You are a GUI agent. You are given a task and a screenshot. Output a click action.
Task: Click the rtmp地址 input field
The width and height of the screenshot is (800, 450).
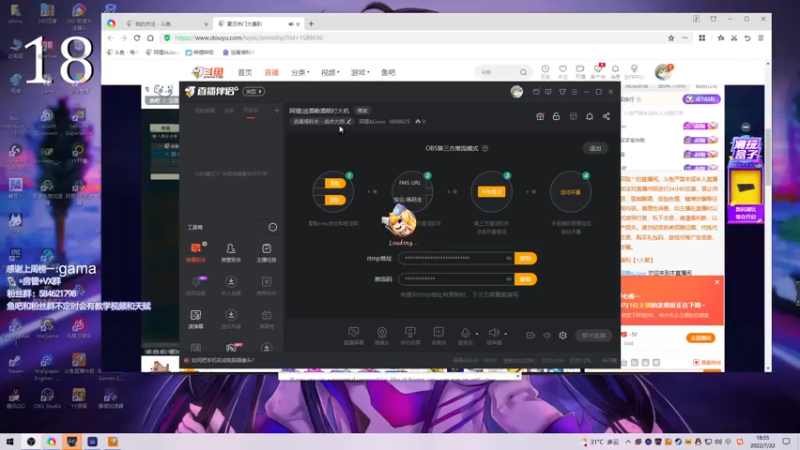point(456,258)
